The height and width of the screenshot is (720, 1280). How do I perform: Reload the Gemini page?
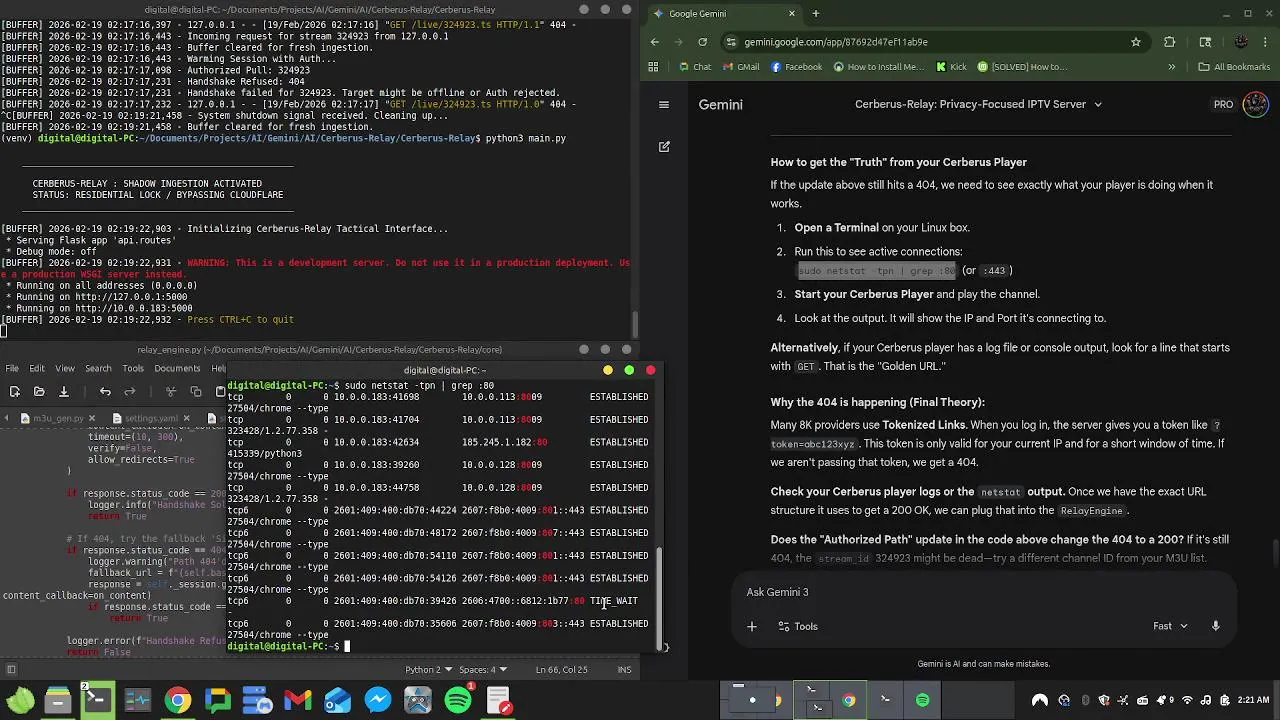coord(702,42)
